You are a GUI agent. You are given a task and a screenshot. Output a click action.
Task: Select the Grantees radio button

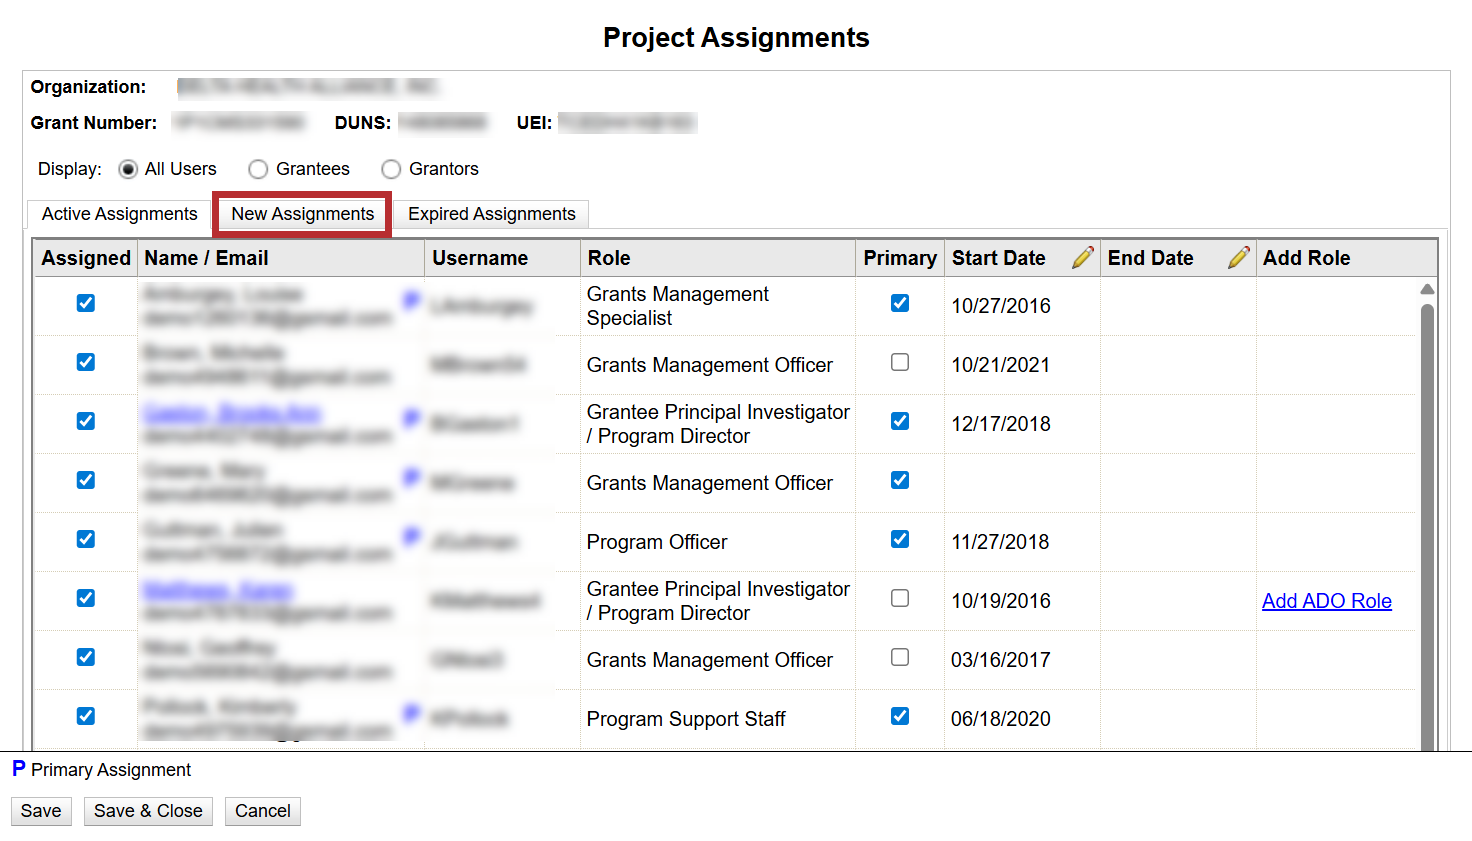258,169
